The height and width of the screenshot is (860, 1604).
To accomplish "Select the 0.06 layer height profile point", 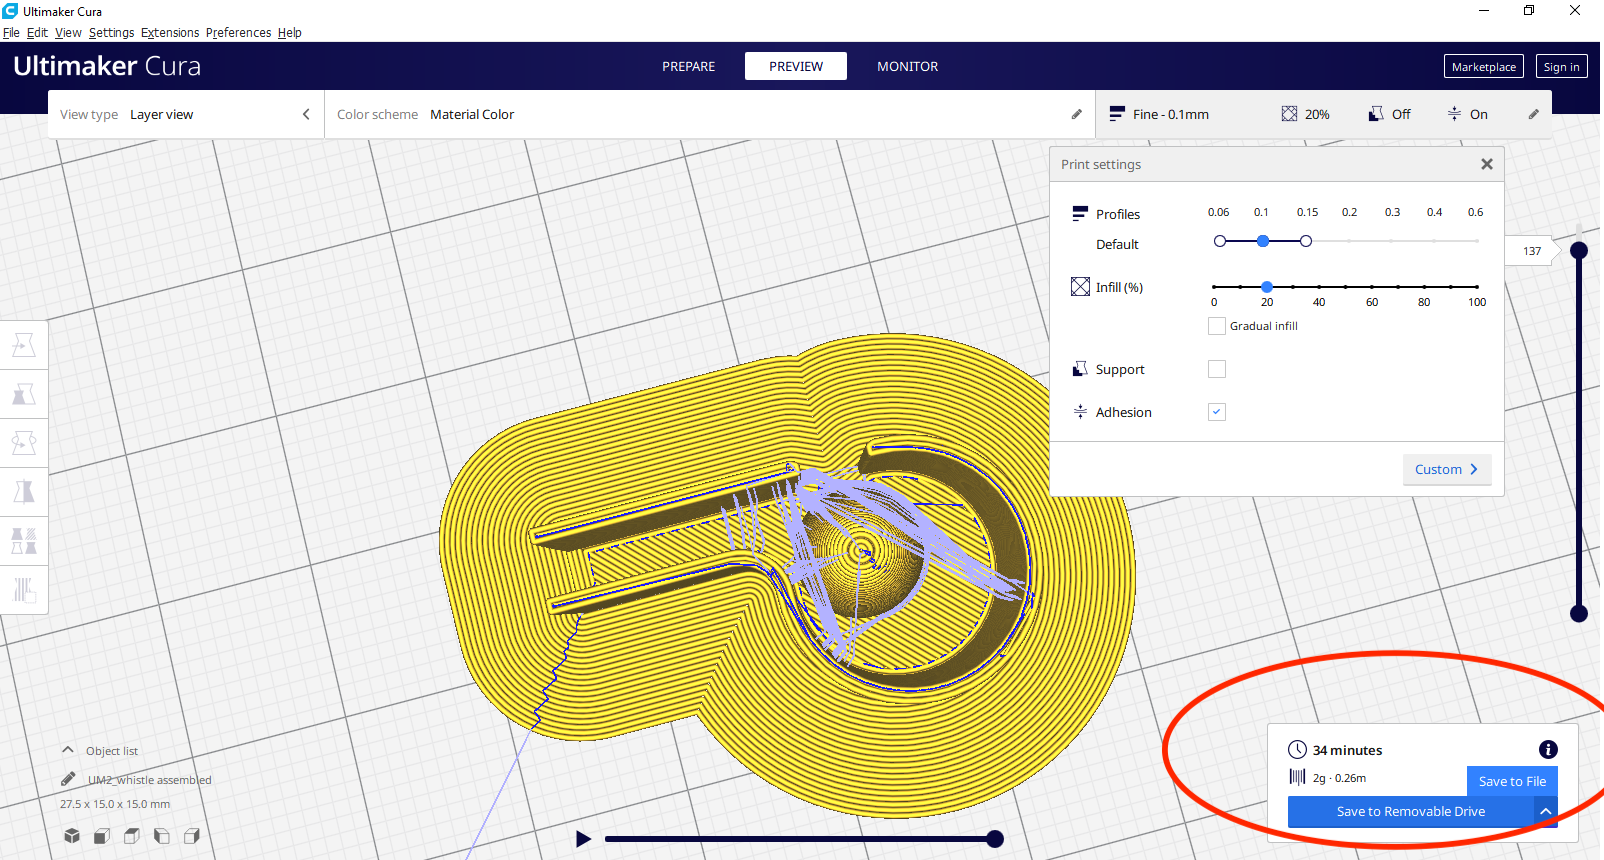I will tap(1220, 241).
